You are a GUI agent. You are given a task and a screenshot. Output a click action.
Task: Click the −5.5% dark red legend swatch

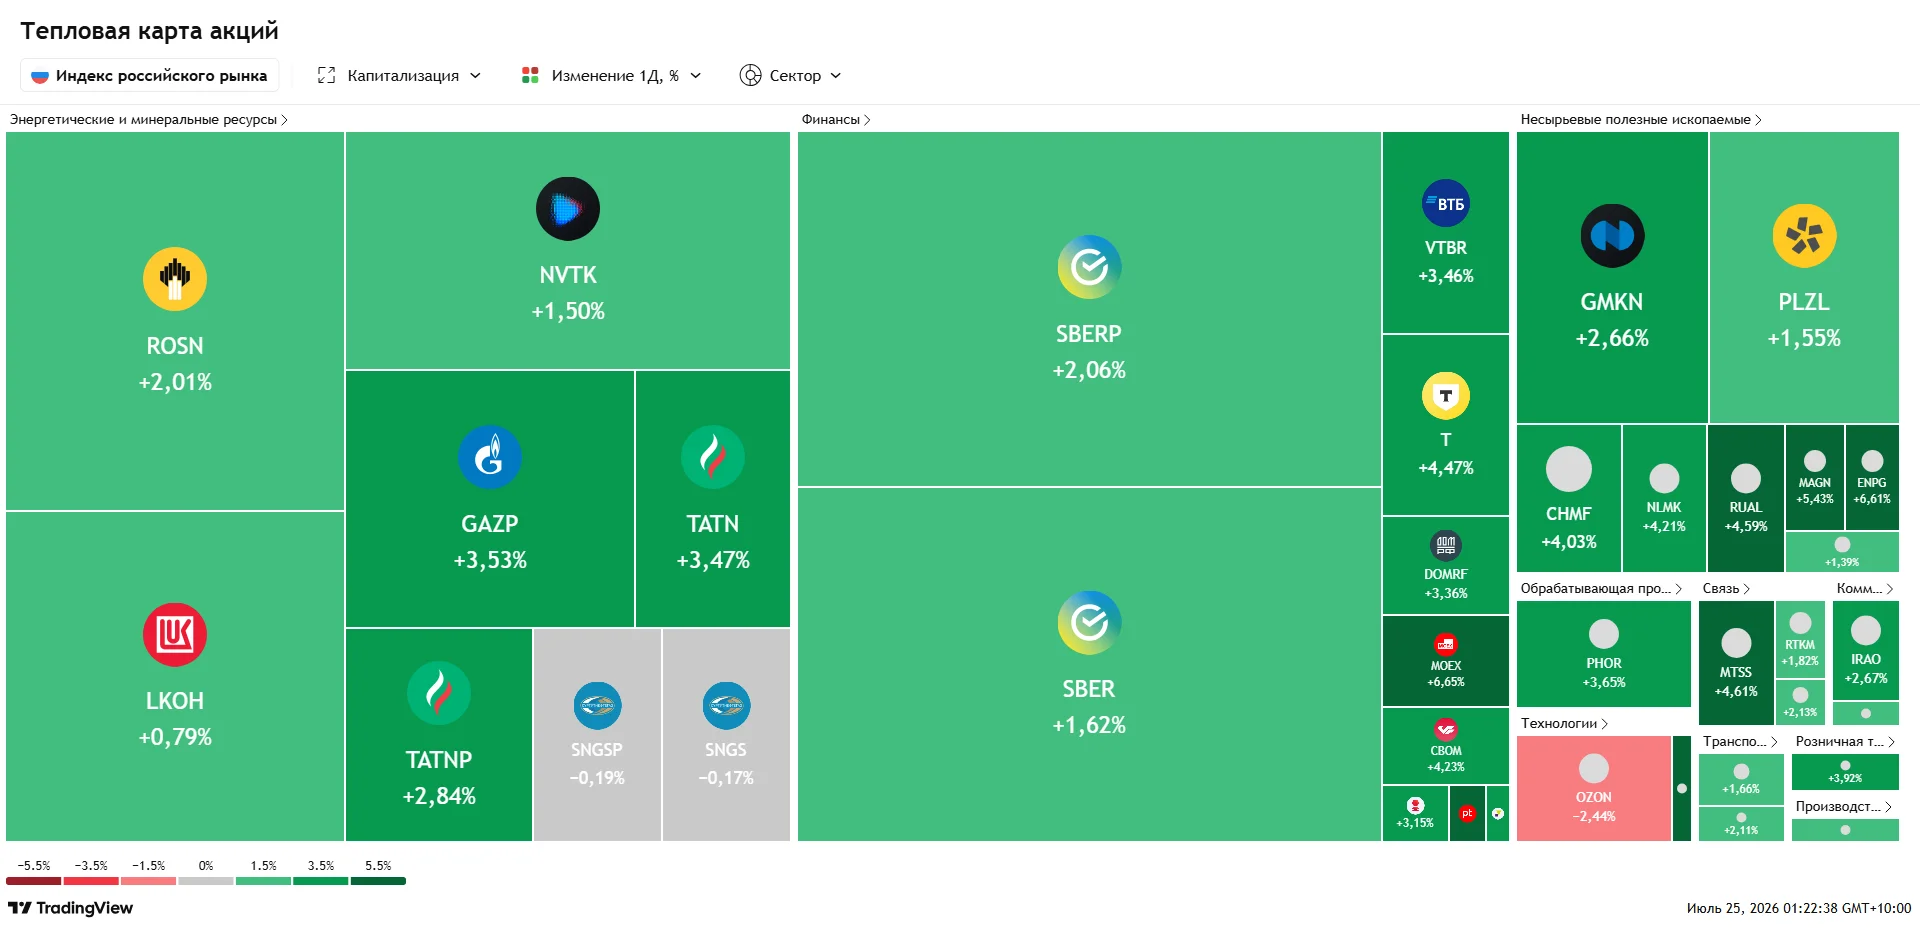click(x=34, y=881)
